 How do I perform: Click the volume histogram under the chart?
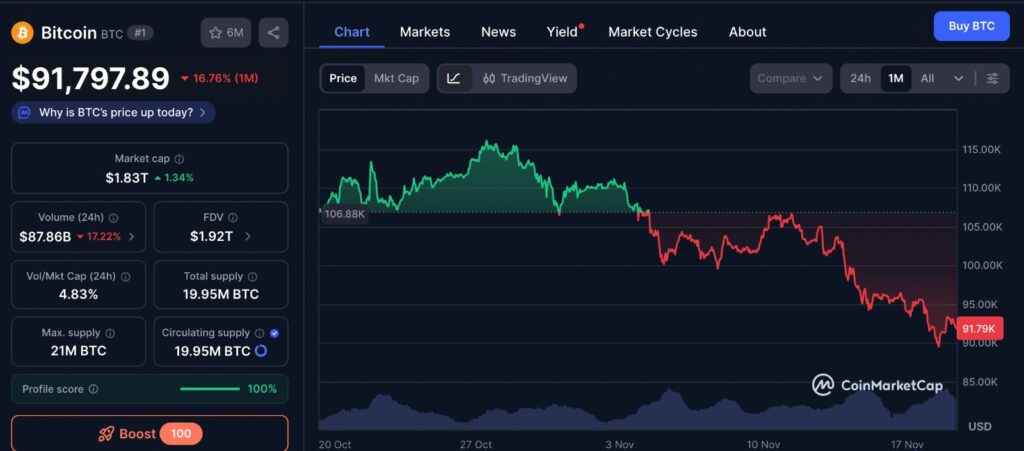(637, 412)
